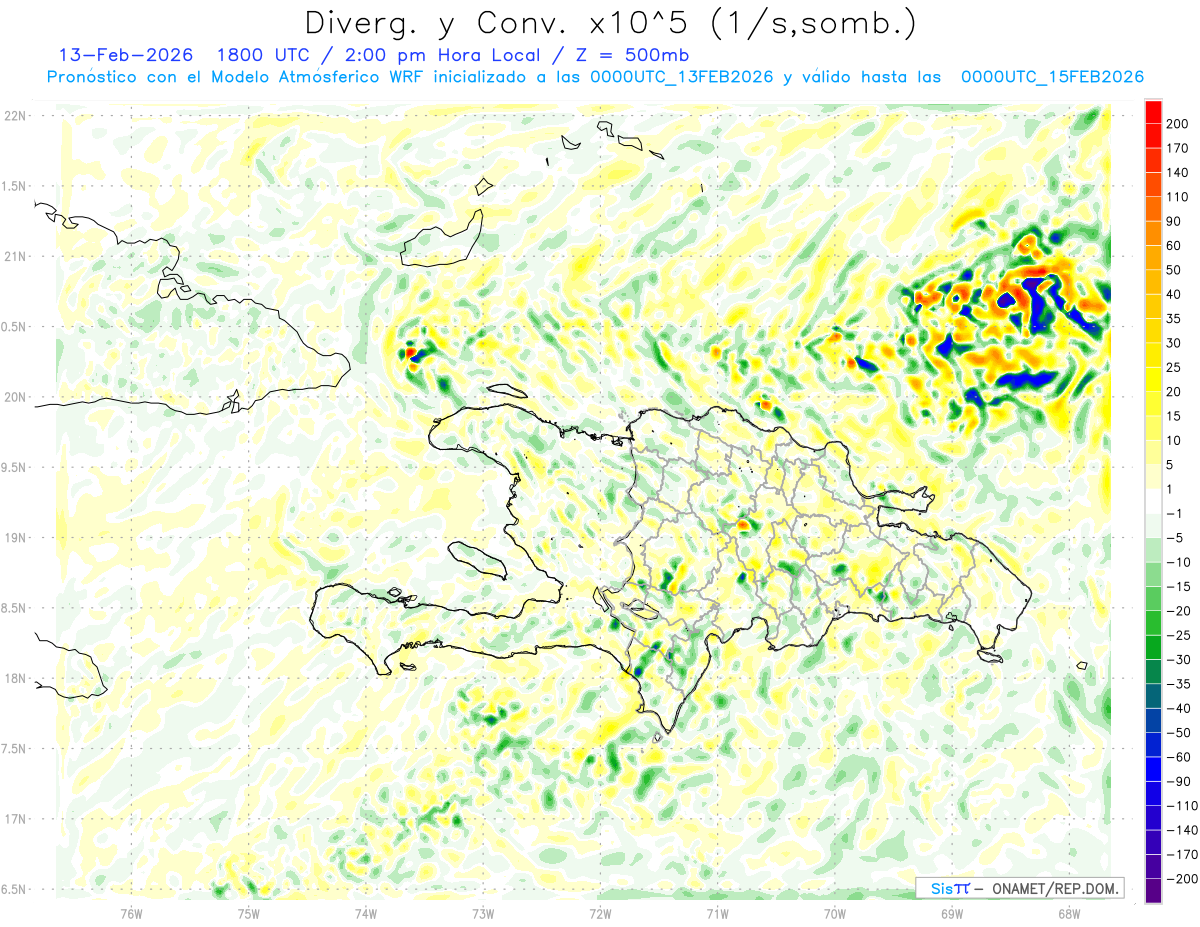Click the white swatch between 1 and -1
Screen dimensions: 1200x927
point(1153,502)
